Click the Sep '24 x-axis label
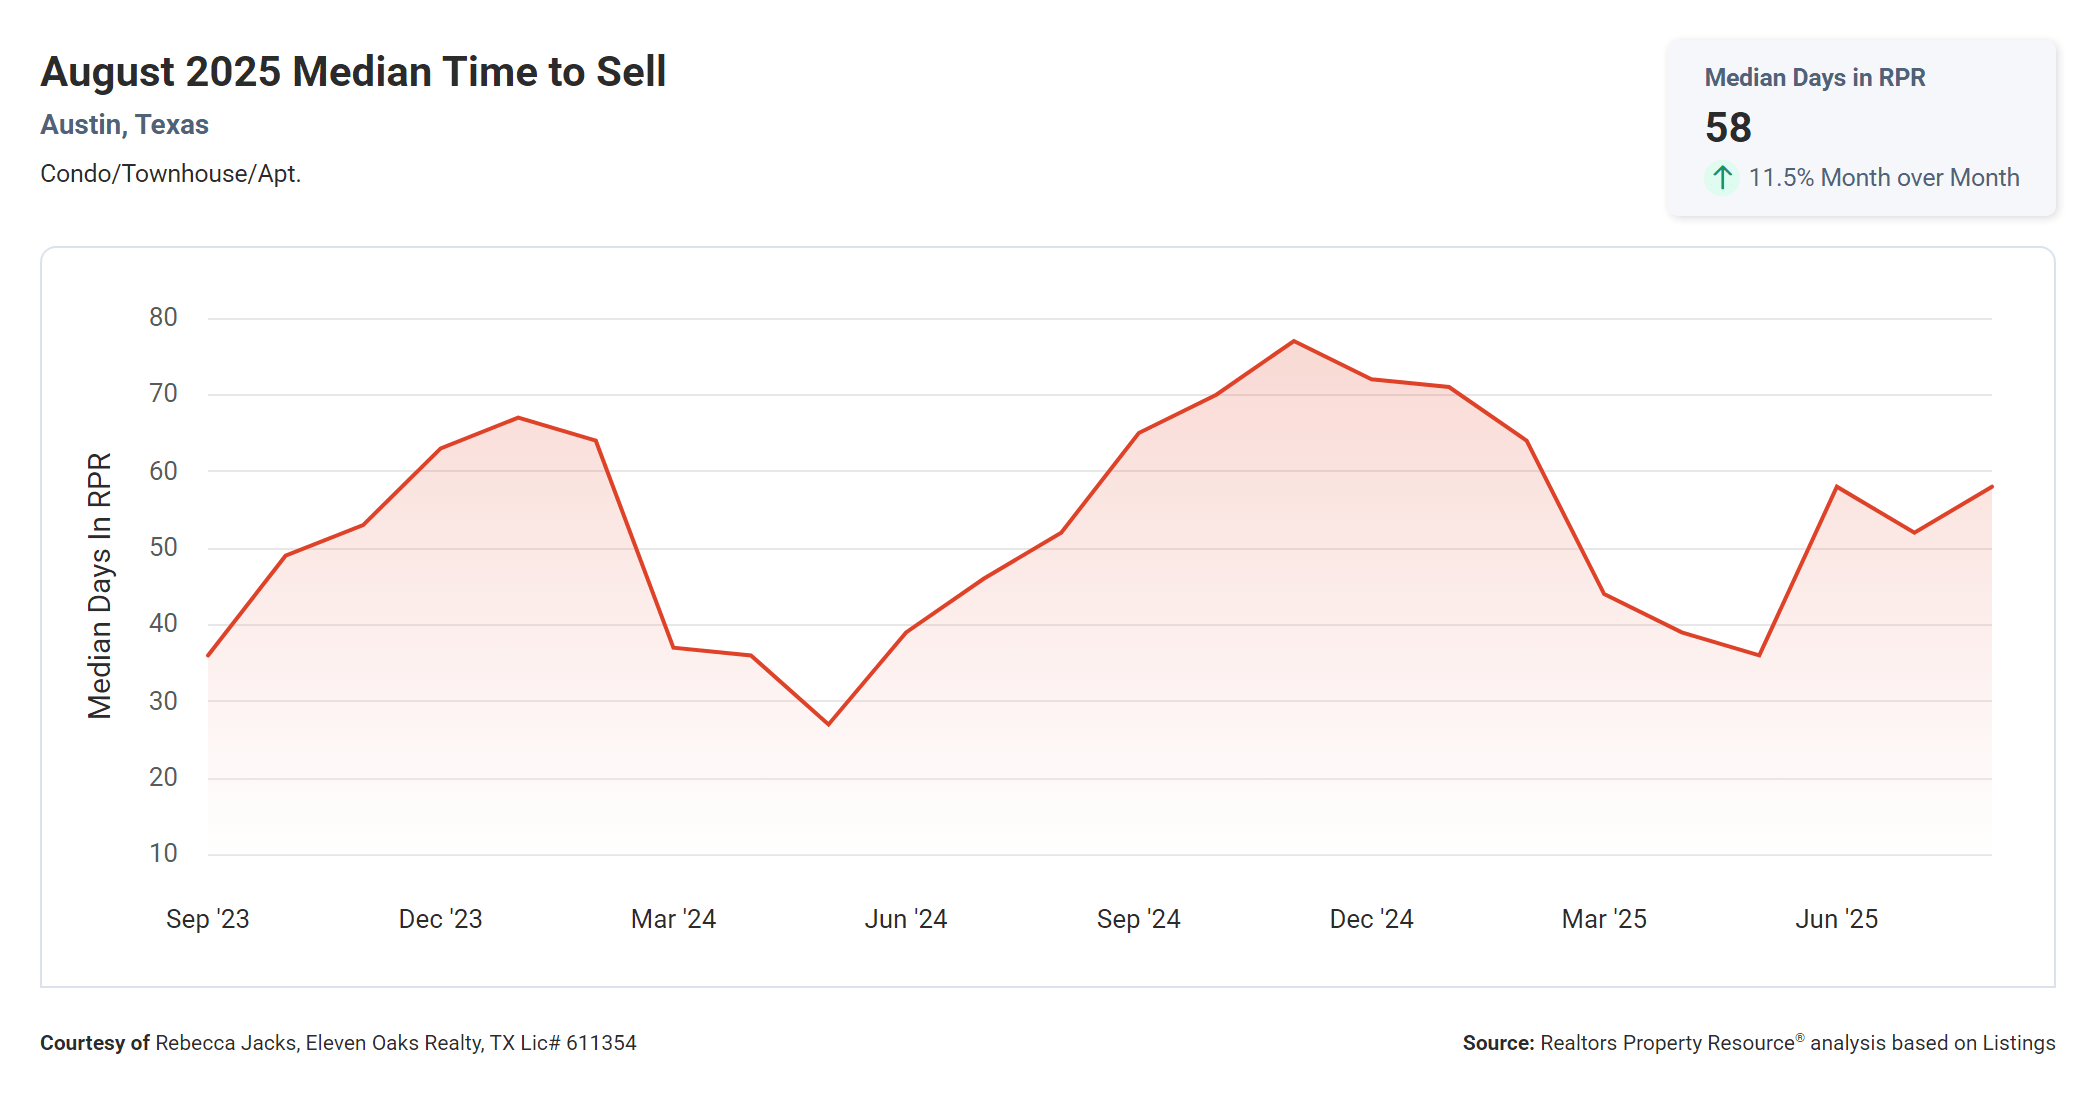The height and width of the screenshot is (1100, 2096). pyautogui.click(x=1138, y=919)
